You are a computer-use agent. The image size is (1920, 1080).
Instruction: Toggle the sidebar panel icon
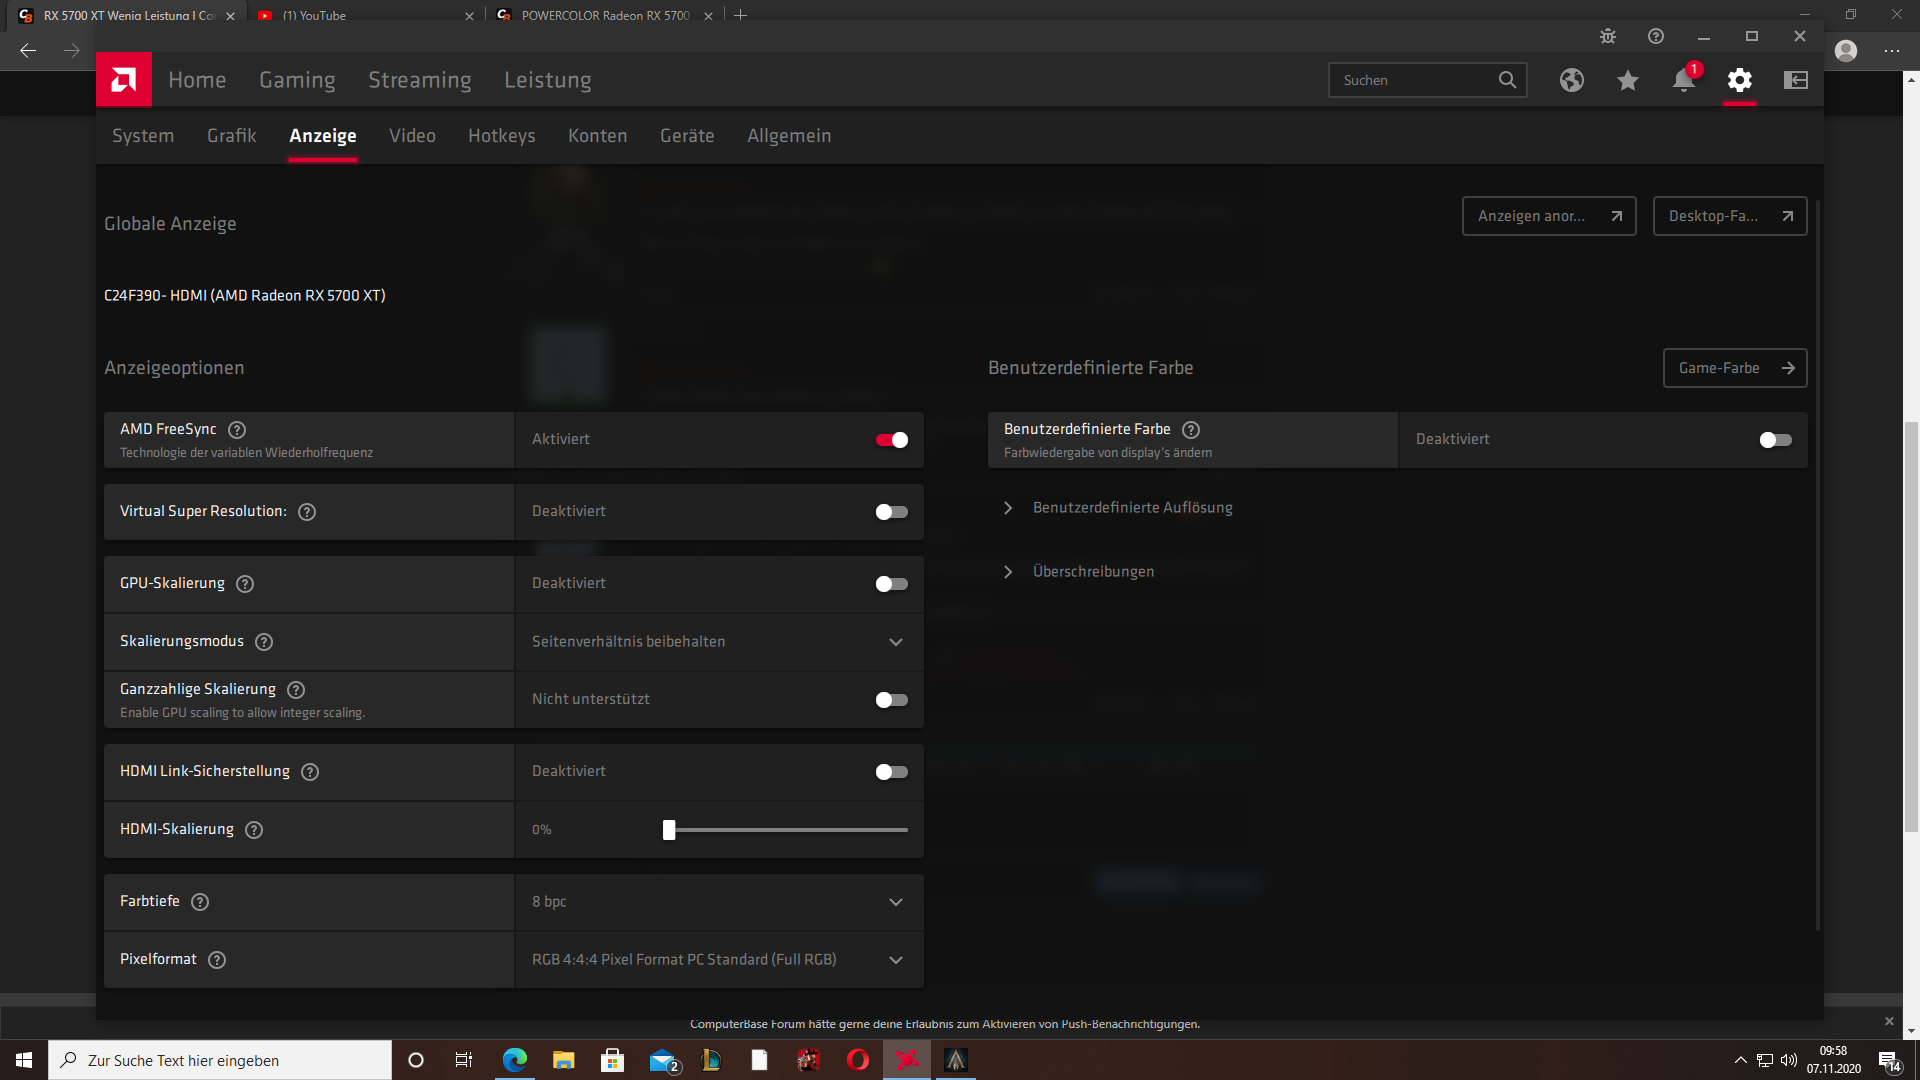(1796, 80)
